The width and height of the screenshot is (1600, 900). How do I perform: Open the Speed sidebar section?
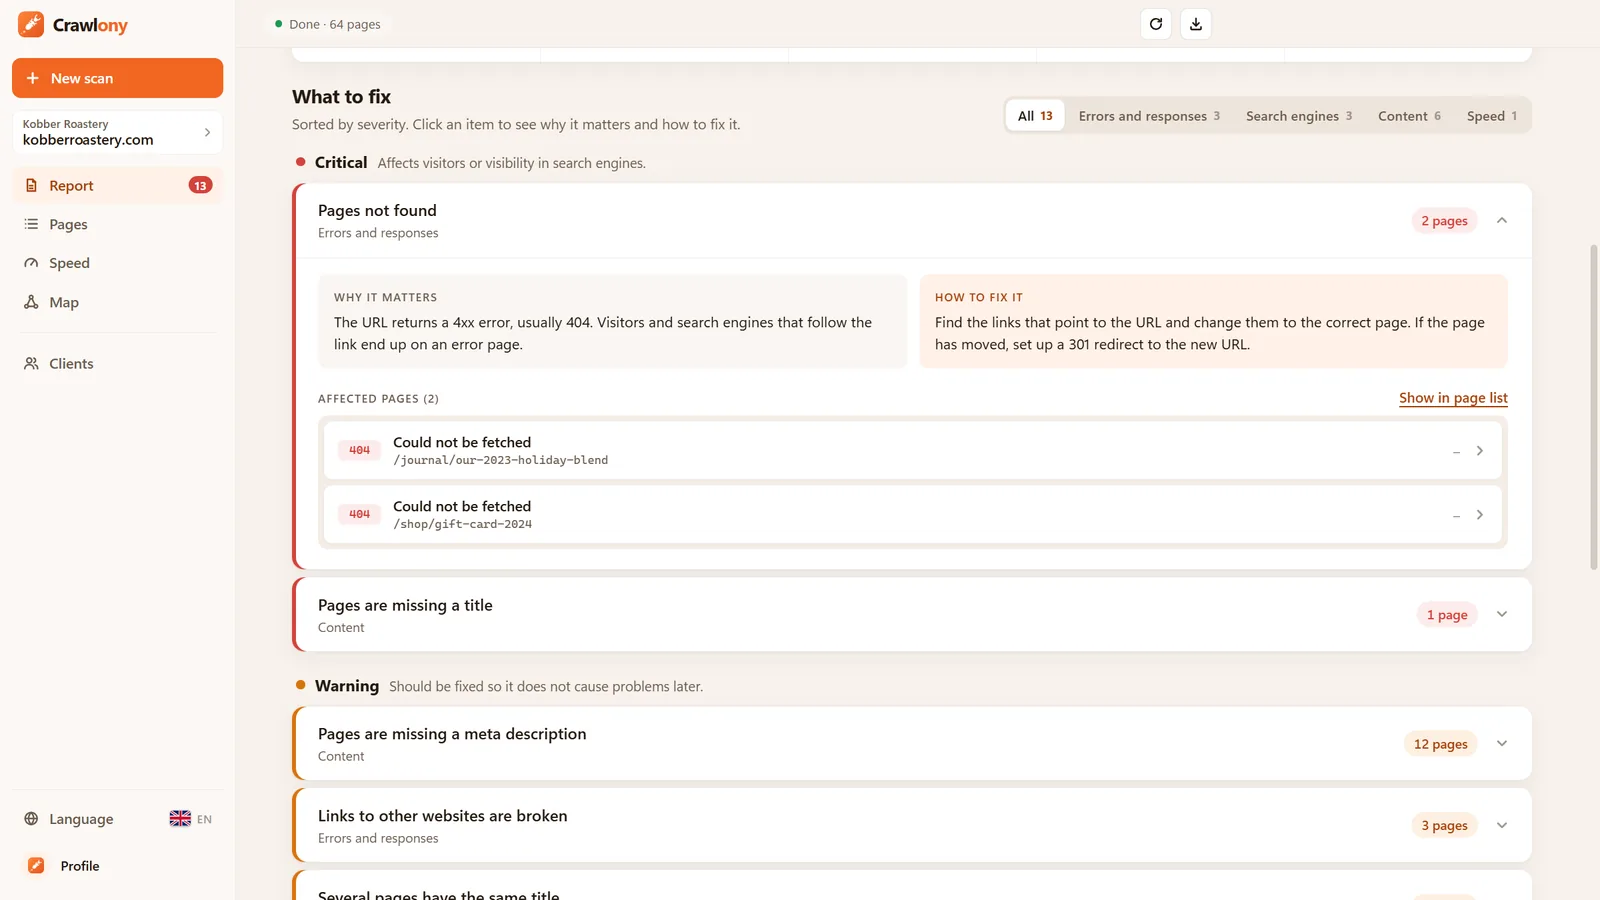coord(117,263)
